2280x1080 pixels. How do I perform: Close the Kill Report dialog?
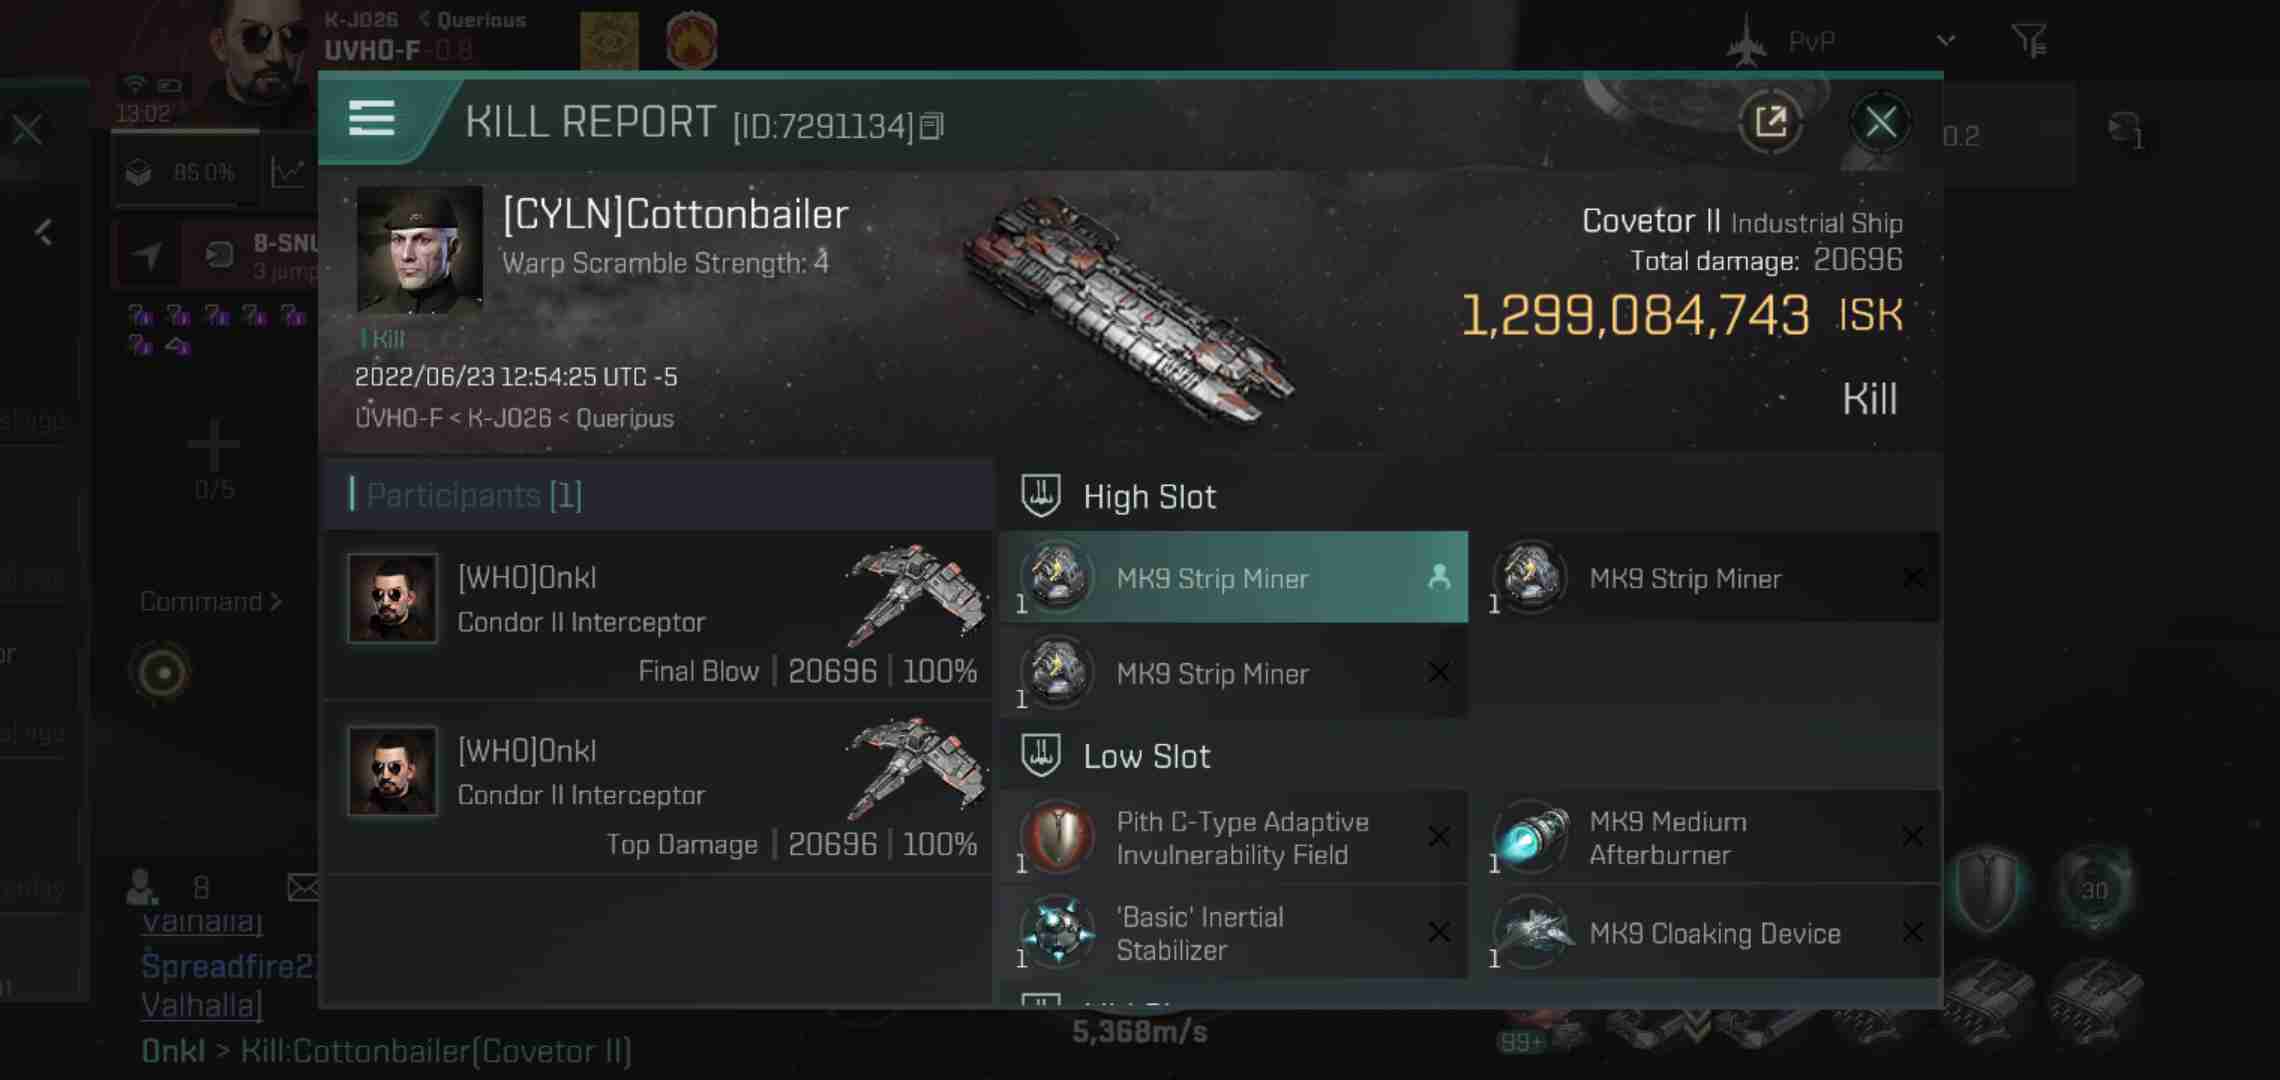click(x=1882, y=121)
